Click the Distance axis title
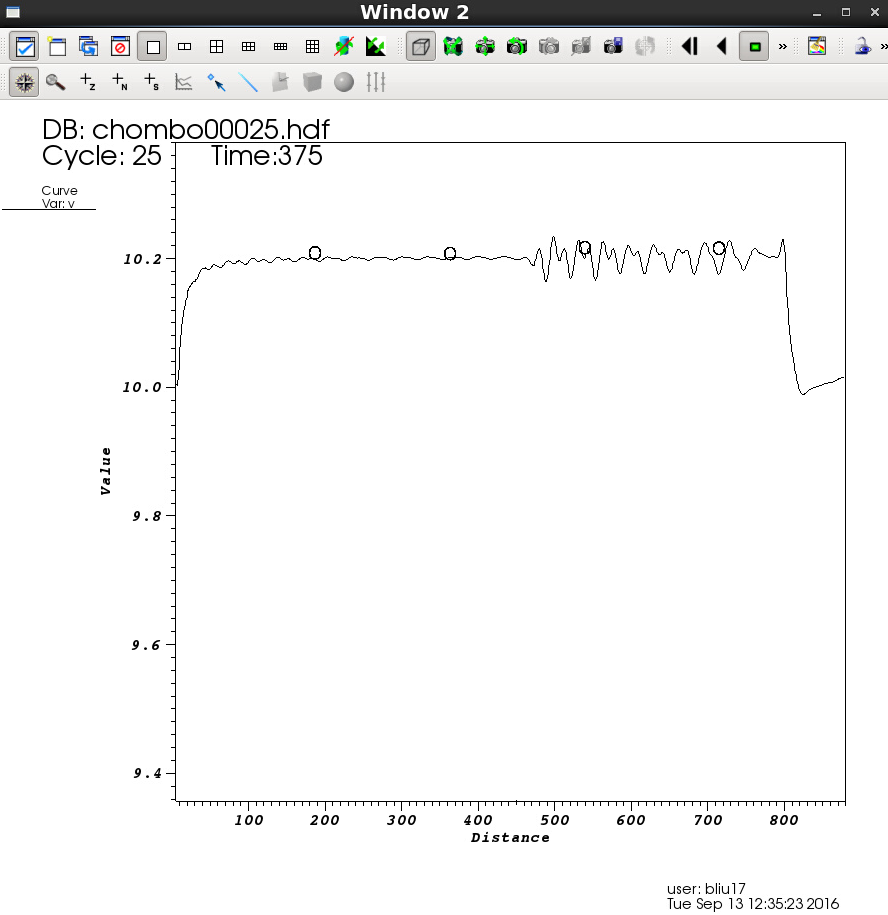Image resolution: width=888 pixels, height=915 pixels. click(510, 838)
